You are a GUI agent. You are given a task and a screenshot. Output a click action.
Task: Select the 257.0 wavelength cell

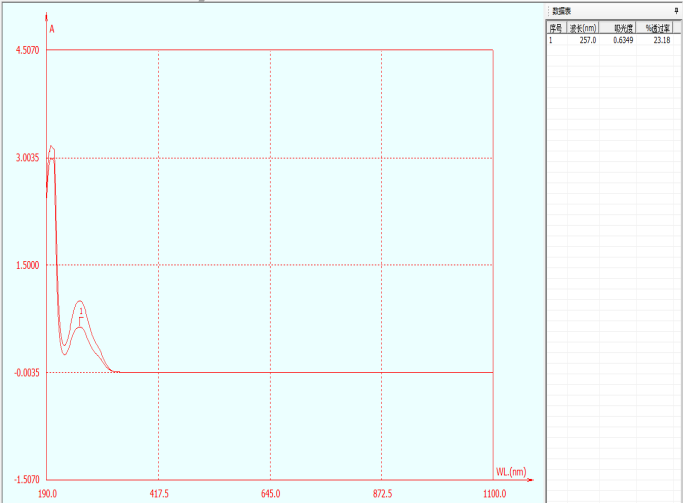(587, 40)
